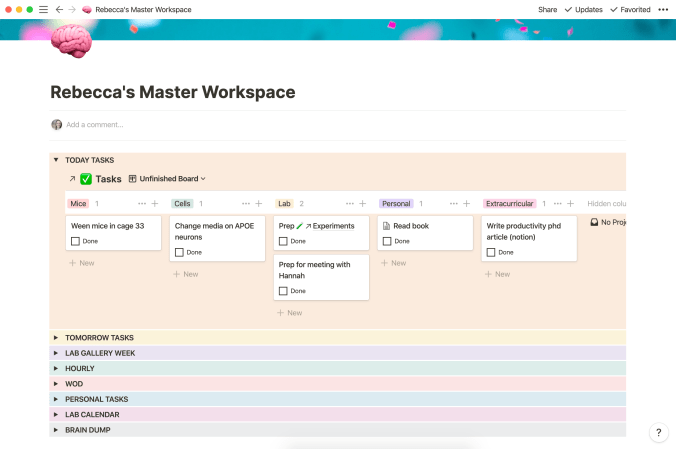This screenshot has height=449, width=676.
Task: Click the help question mark button
Action: pyautogui.click(x=658, y=432)
